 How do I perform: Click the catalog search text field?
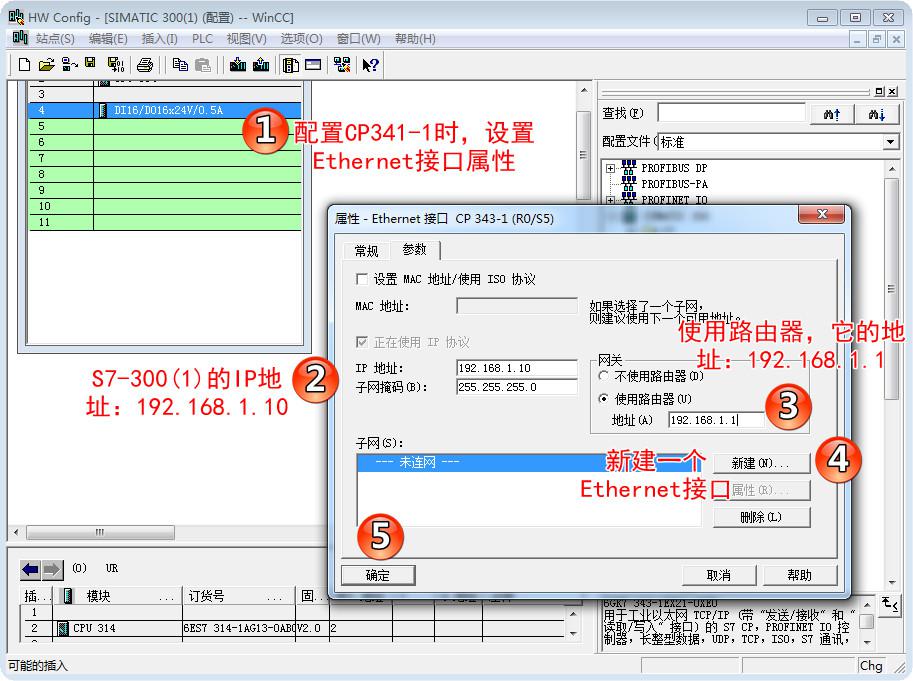tap(731, 112)
